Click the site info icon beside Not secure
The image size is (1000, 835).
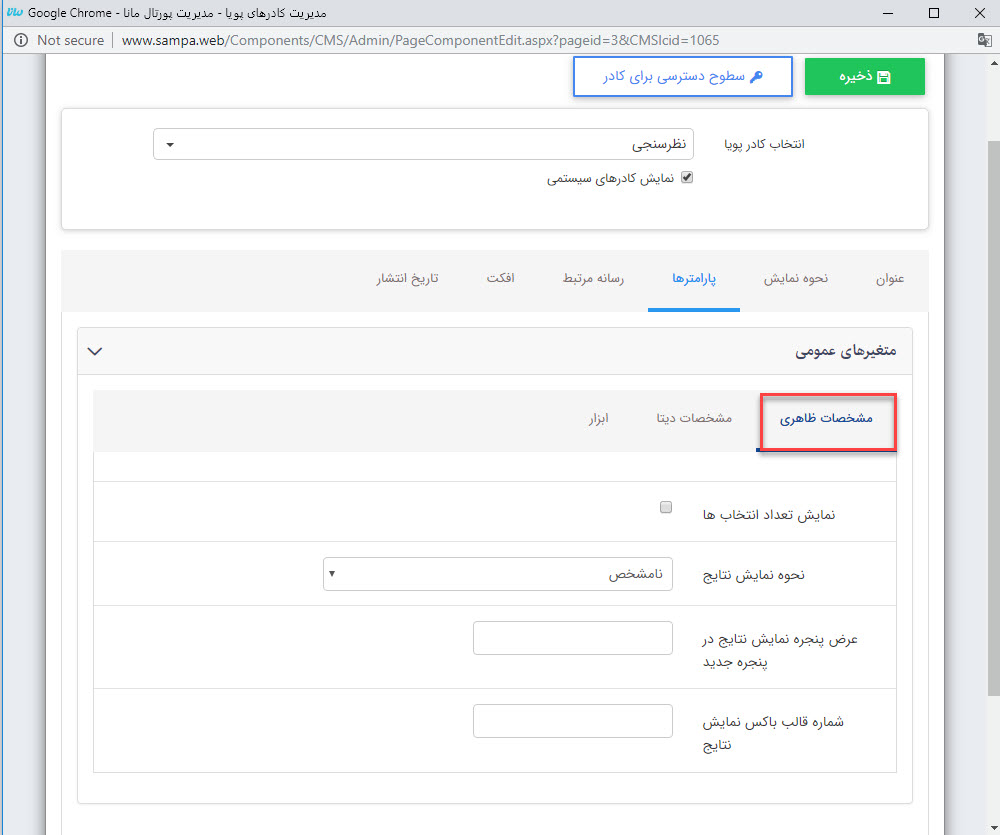coord(20,40)
